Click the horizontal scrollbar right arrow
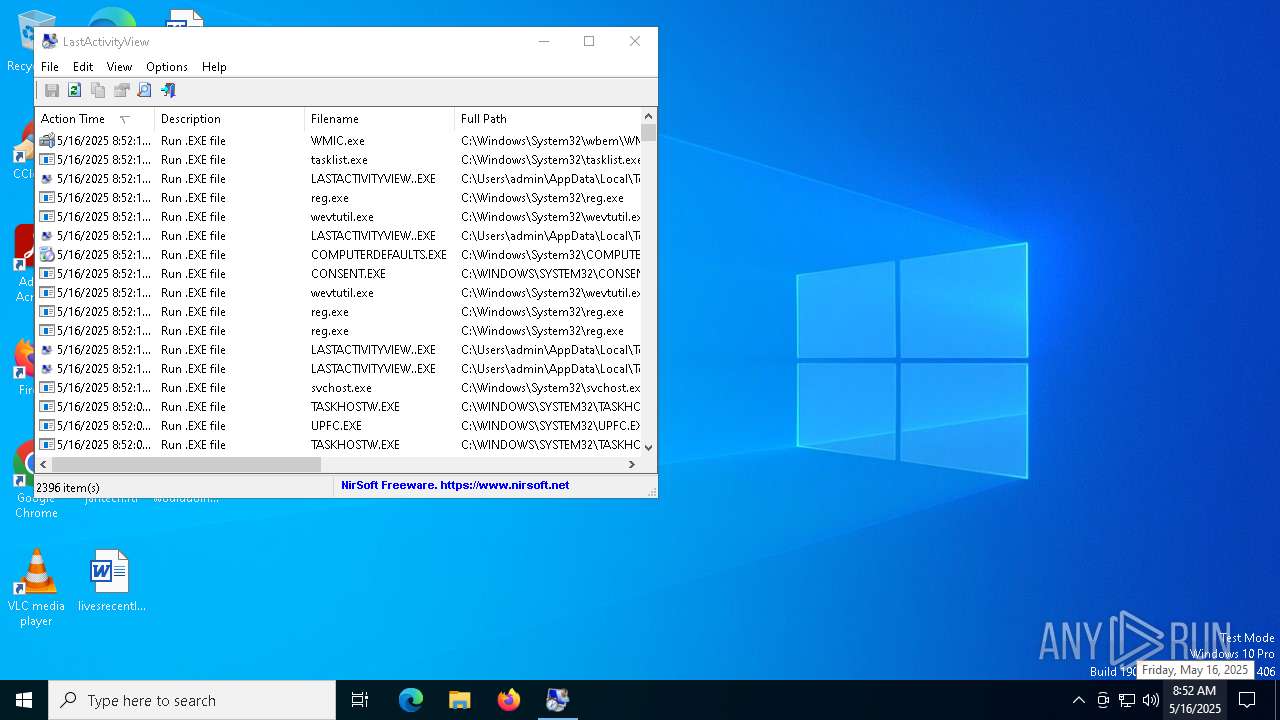1280x720 pixels. click(632, 465)
